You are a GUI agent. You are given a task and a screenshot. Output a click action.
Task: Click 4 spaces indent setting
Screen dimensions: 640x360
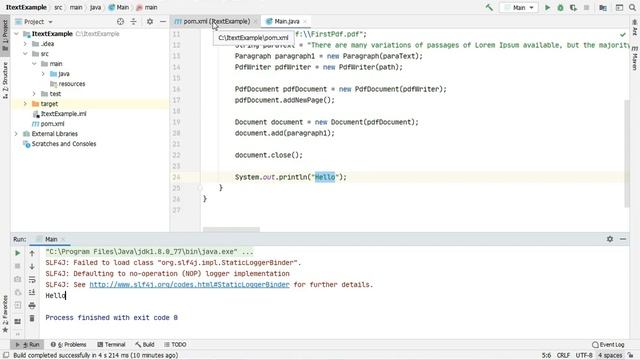pyautogui.click(x=610, y=356)
